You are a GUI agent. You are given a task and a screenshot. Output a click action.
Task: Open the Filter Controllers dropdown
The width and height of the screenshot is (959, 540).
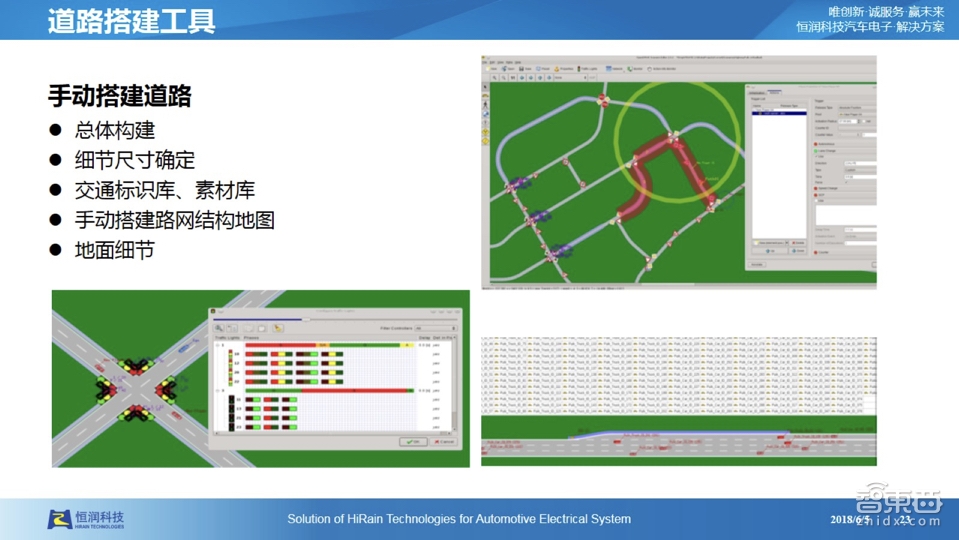point(435,328)
